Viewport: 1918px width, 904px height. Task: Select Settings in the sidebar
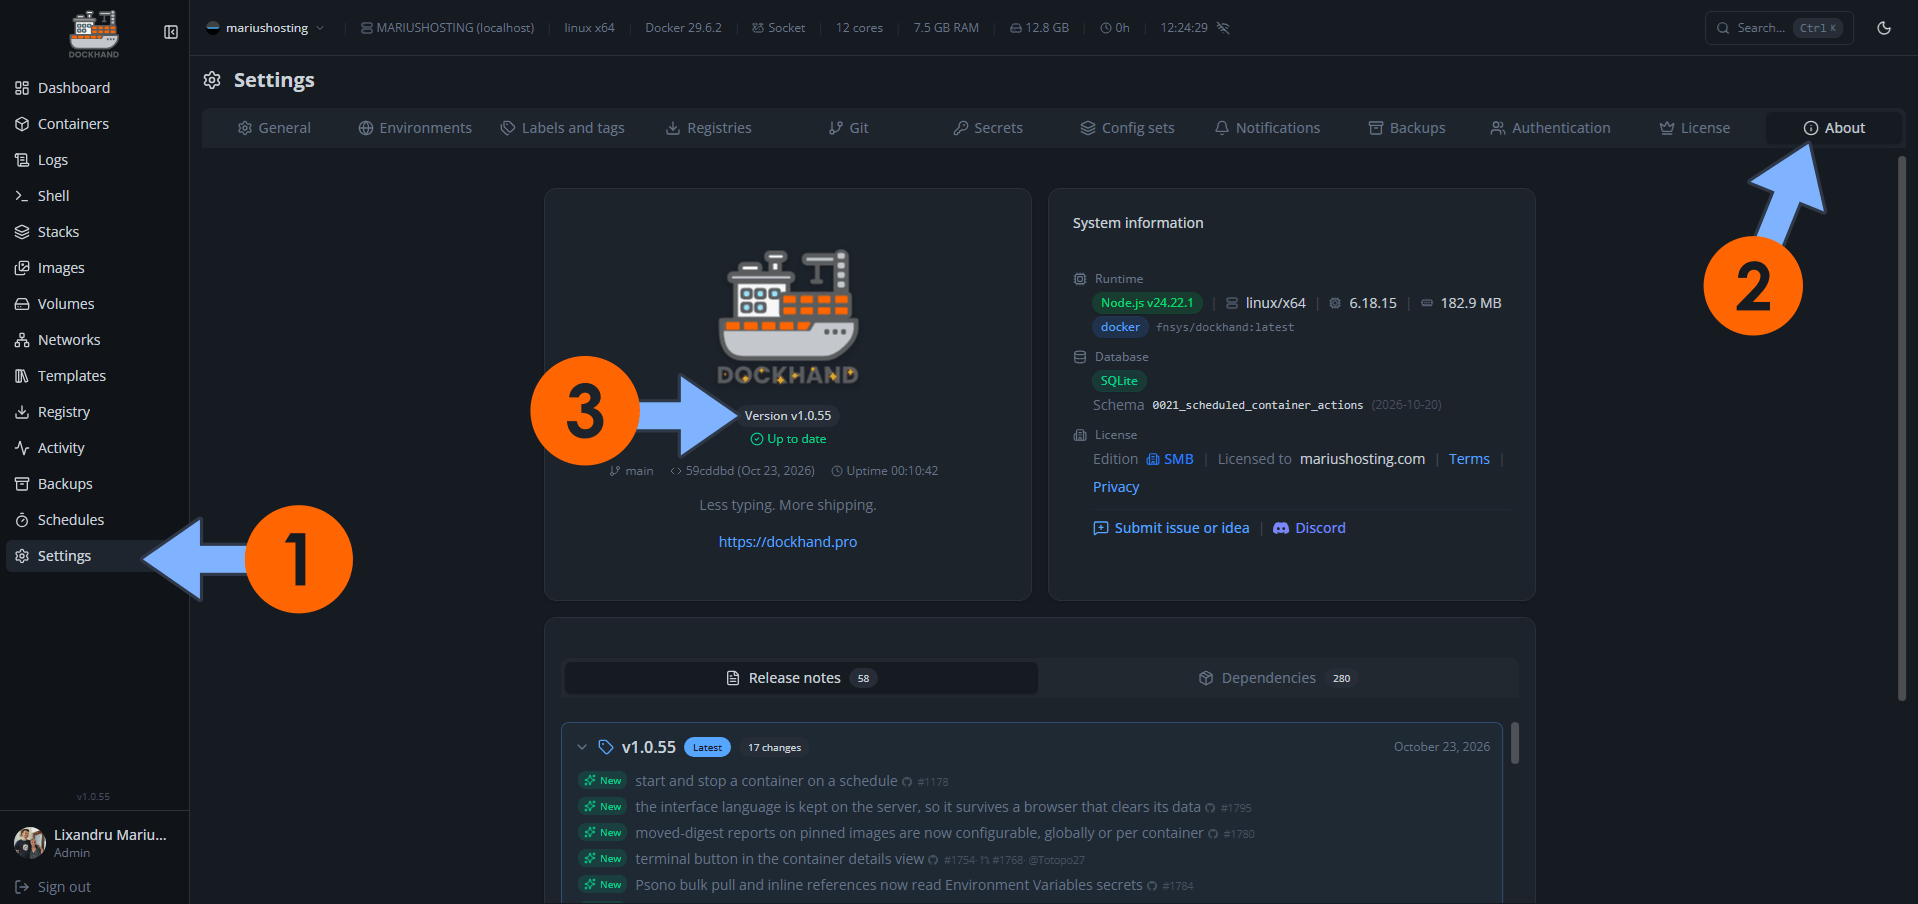pyautogui.click(x=95, y=556)
